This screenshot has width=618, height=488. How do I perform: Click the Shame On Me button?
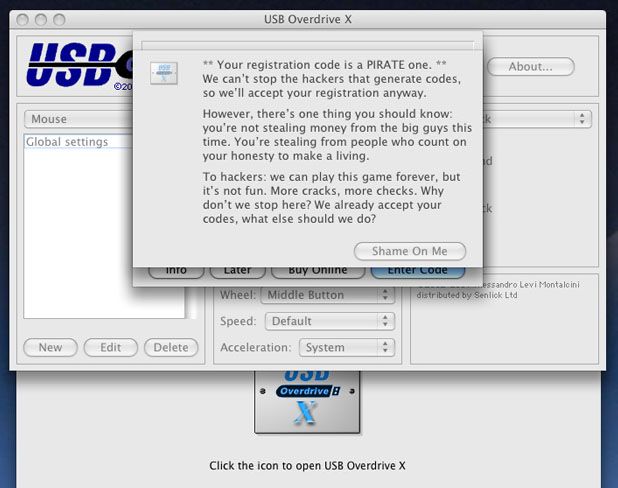(x=410, y=251)
